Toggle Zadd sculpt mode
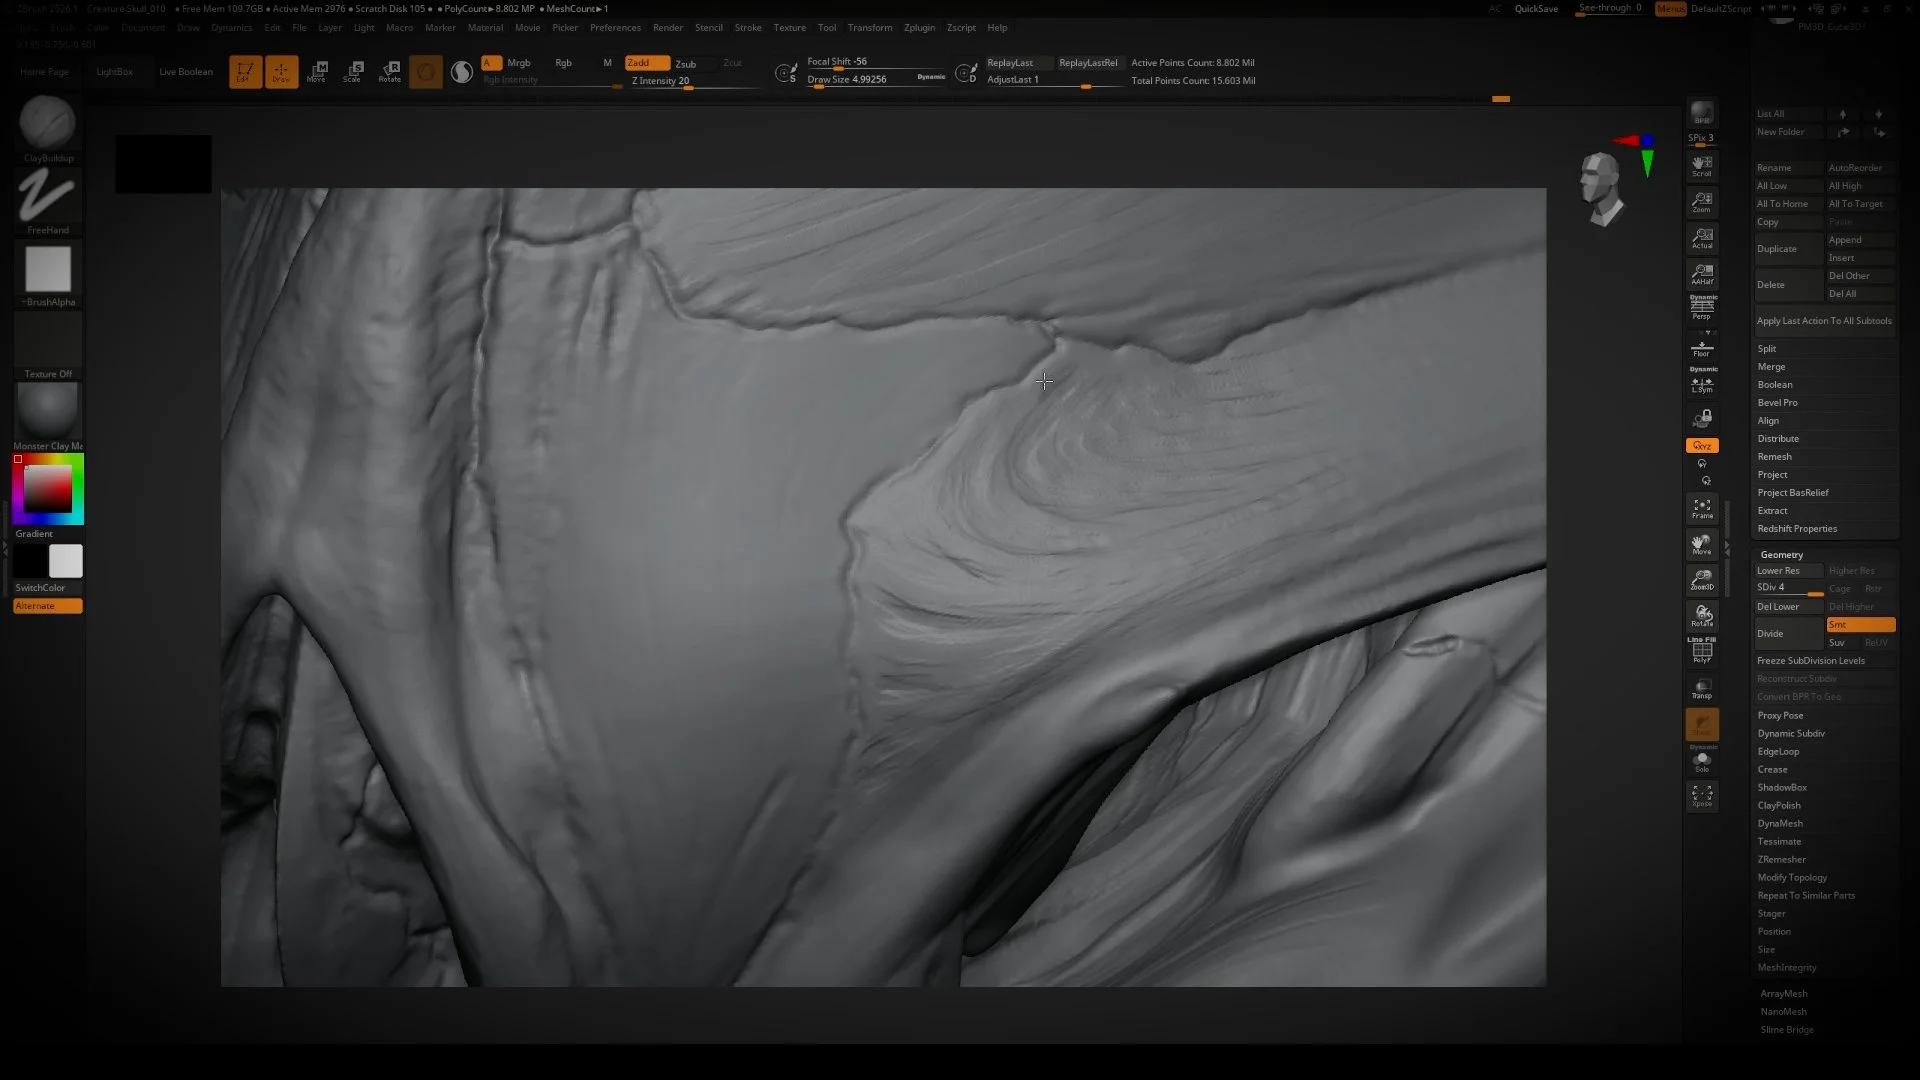This screenshot has height=1080, width=1920. [x=647, y=63]
